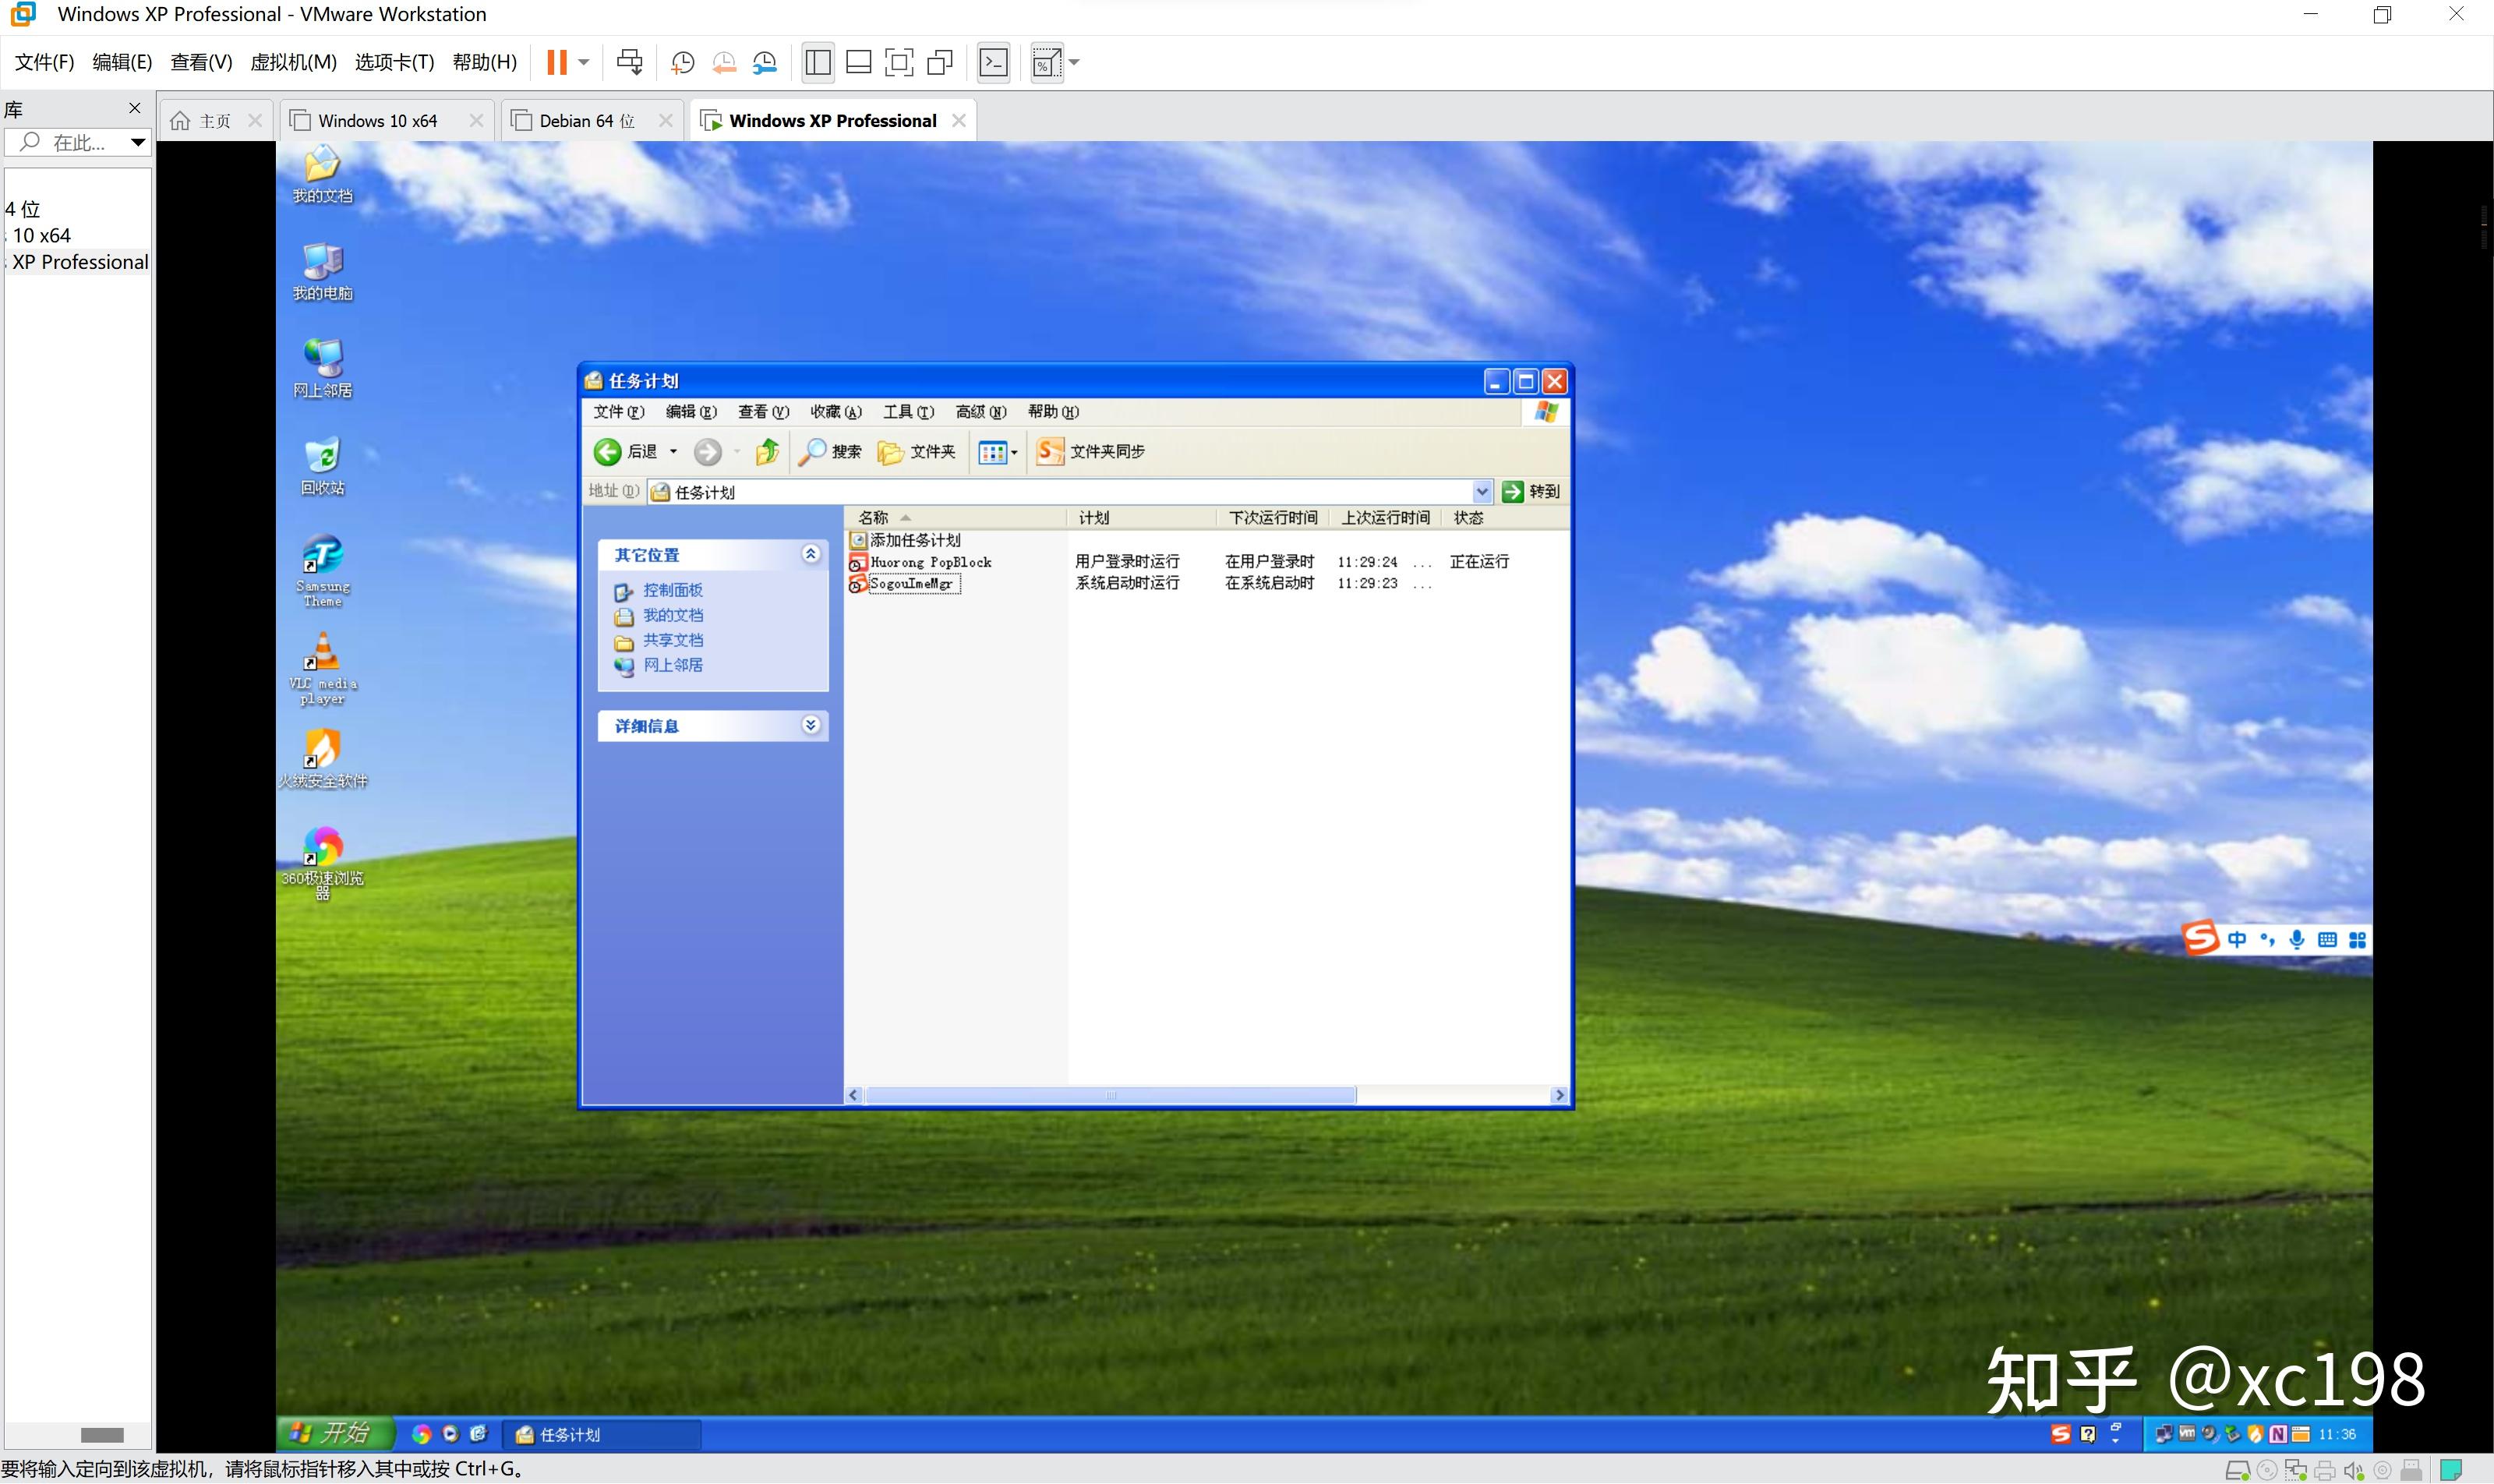Launch 360 browser from the quick launch bar
Screen dimensions: 2494x1484
click(x=421, y=1435)
